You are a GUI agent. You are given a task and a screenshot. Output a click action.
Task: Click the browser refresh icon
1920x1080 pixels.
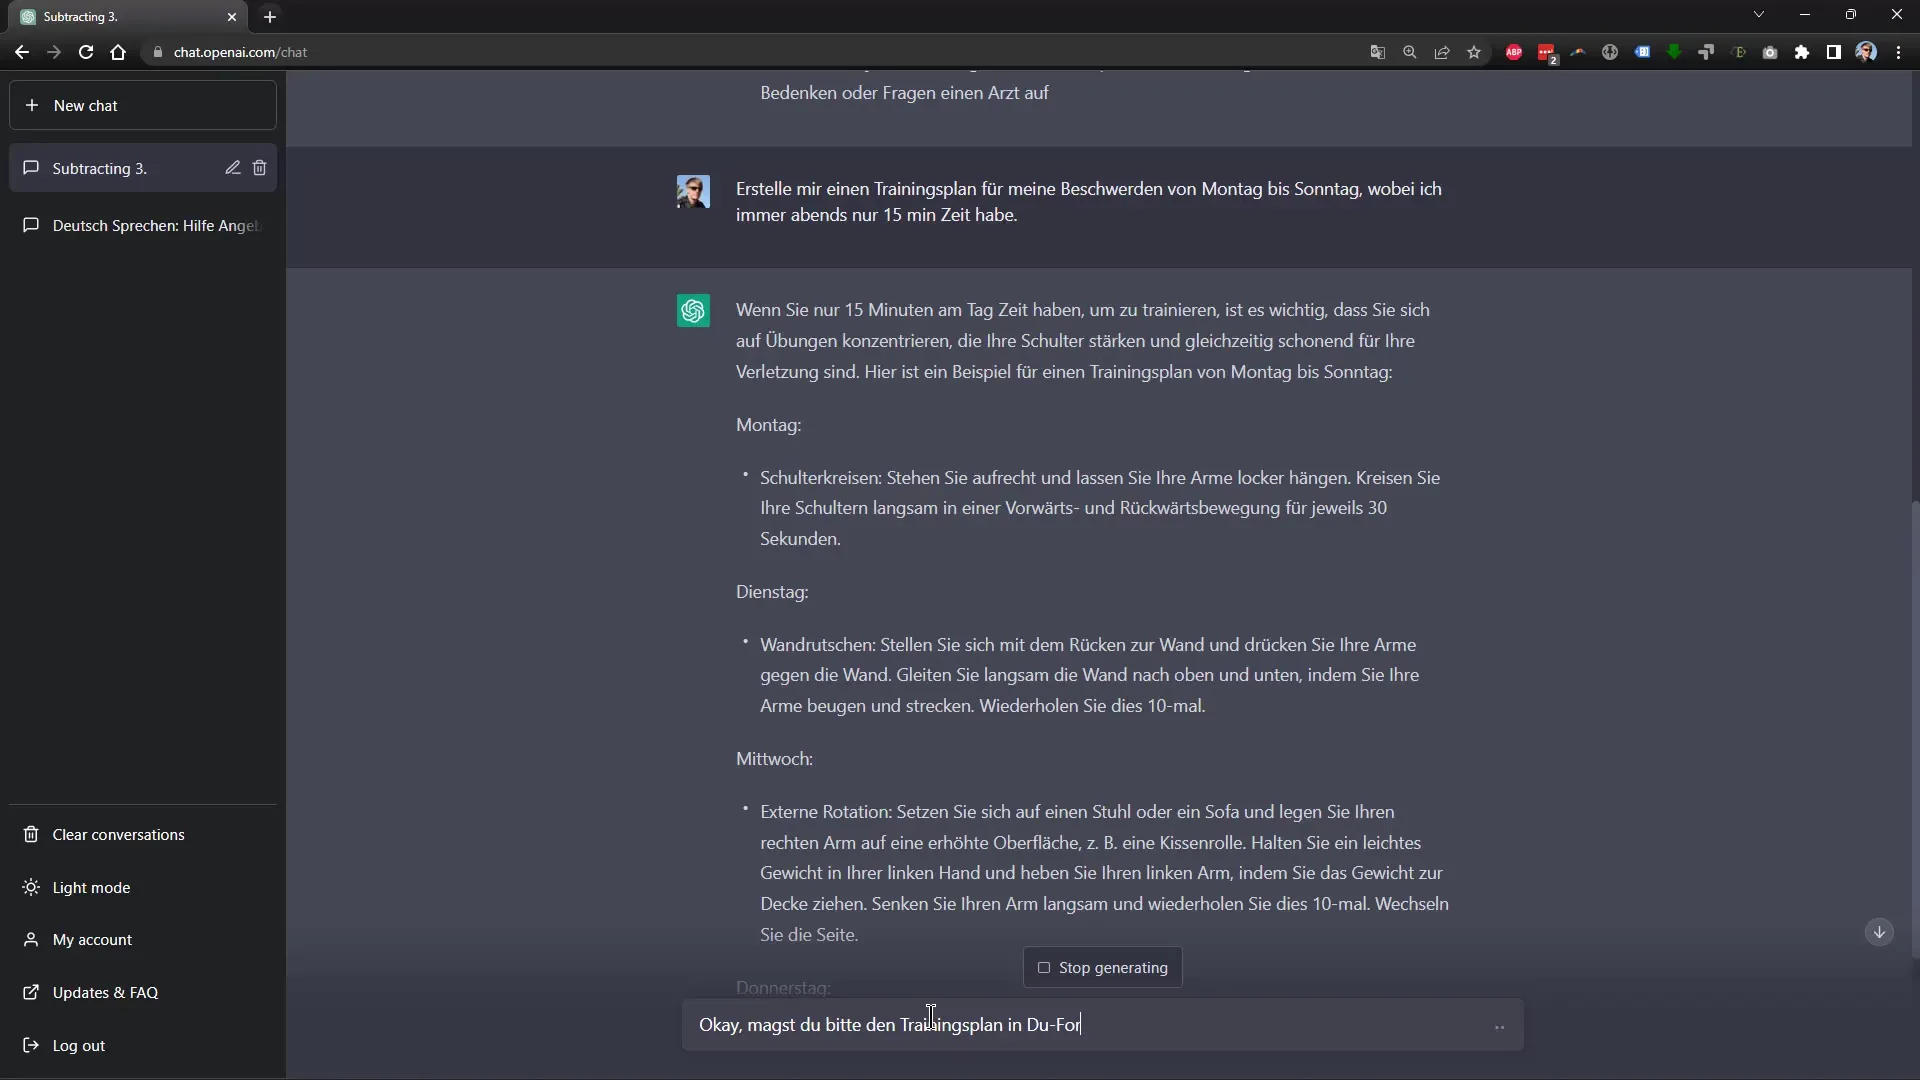tap(86, 51)
